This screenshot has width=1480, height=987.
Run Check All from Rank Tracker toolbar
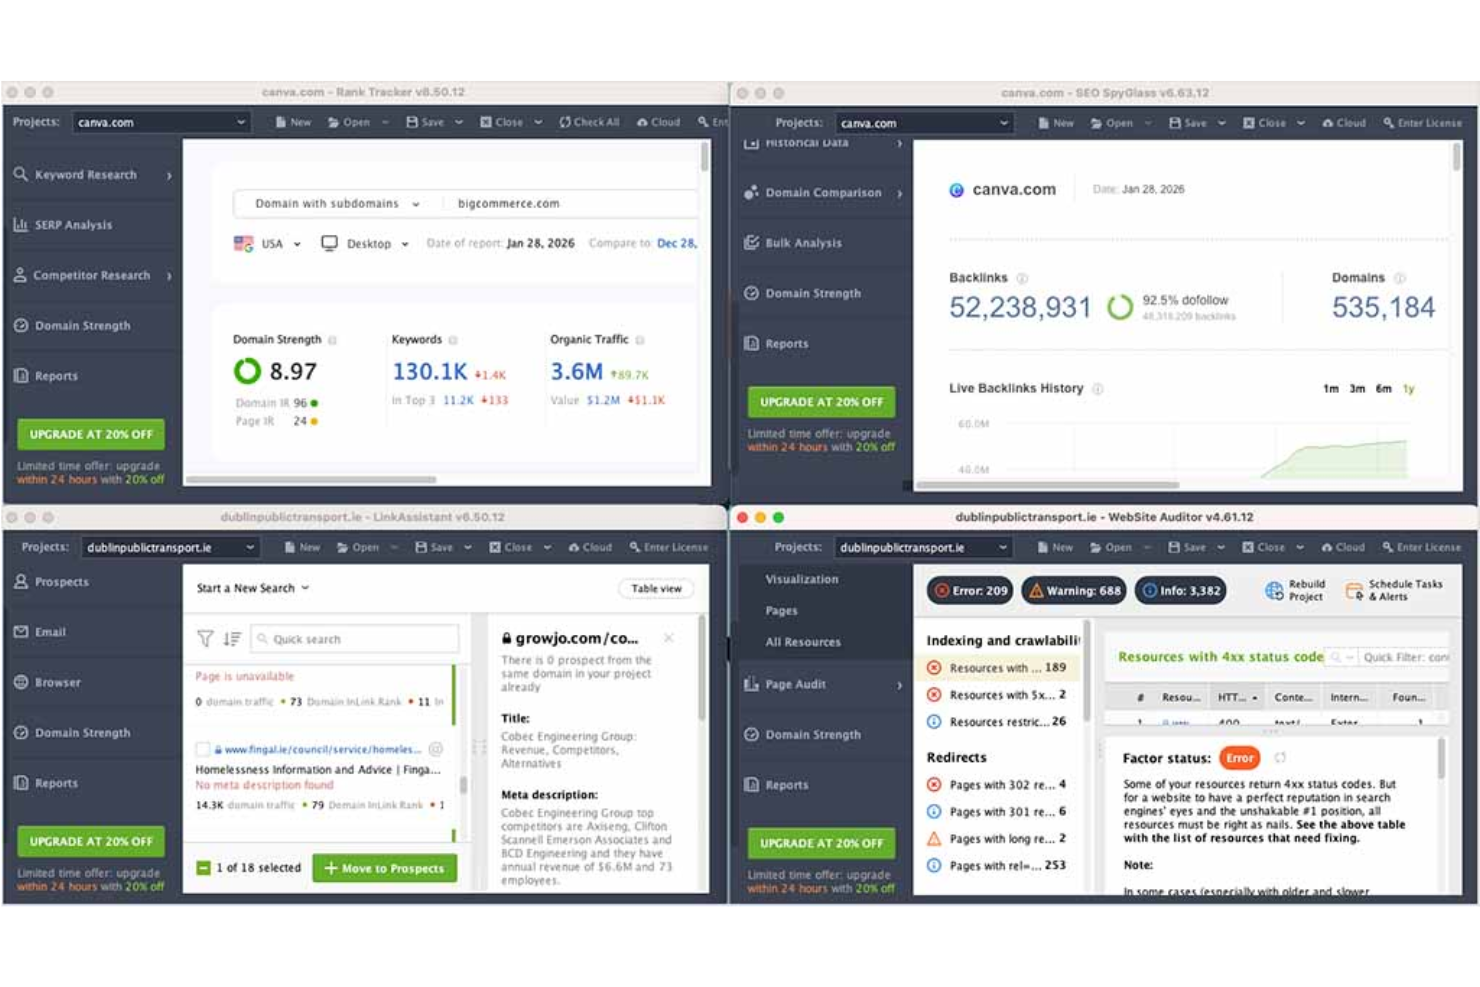[x=589, y=121]
